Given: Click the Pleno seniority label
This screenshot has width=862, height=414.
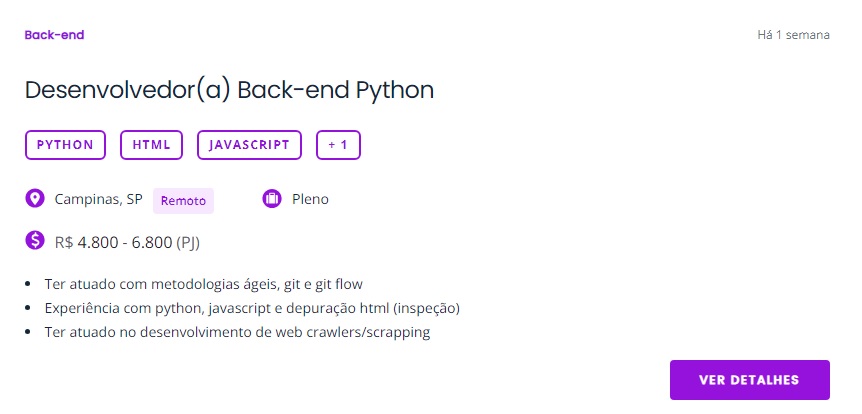Looking at the screenshot, I should [310, 199].
